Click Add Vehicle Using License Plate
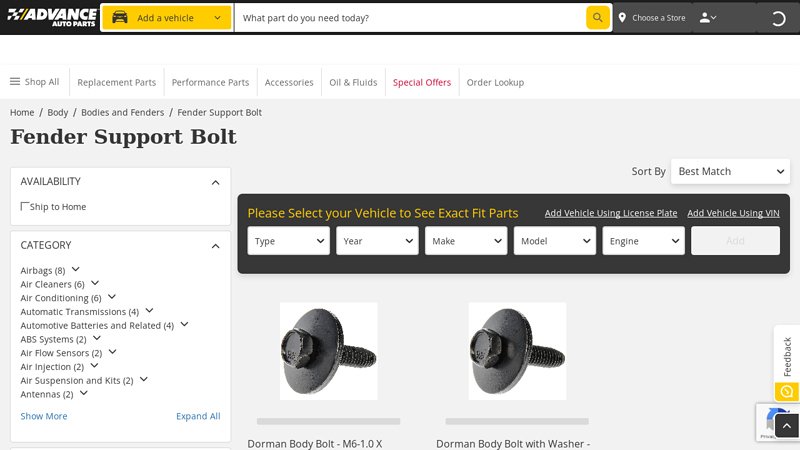800x450 pixels. coord(611,213)
